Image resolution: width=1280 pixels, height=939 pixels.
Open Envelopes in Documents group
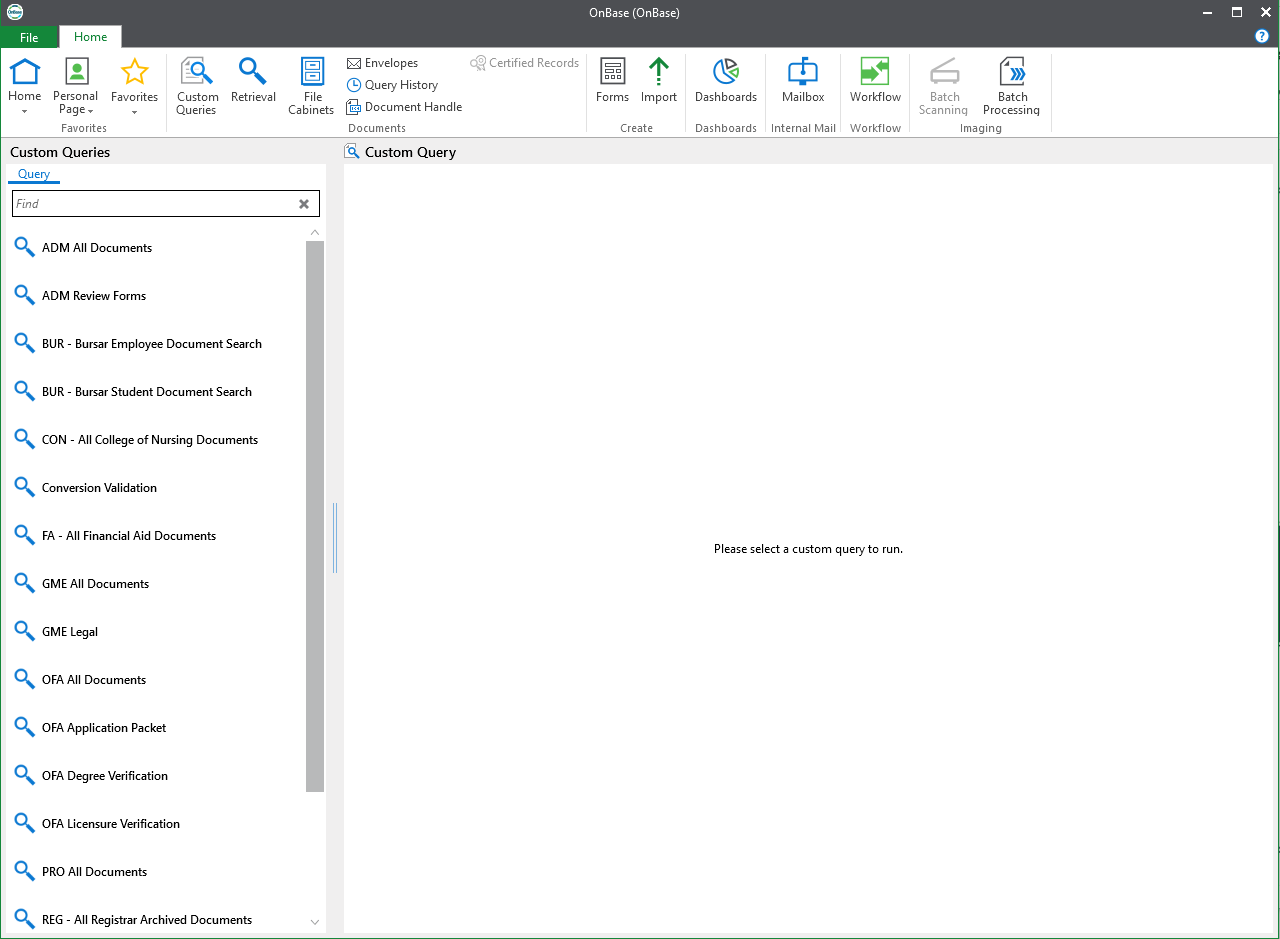[x=383, y=63]
